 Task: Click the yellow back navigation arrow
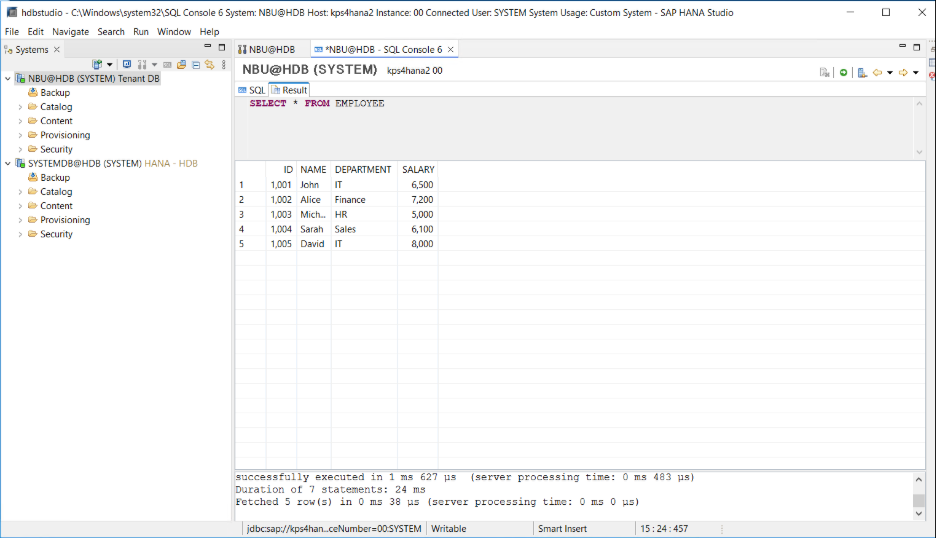point(877,72)
